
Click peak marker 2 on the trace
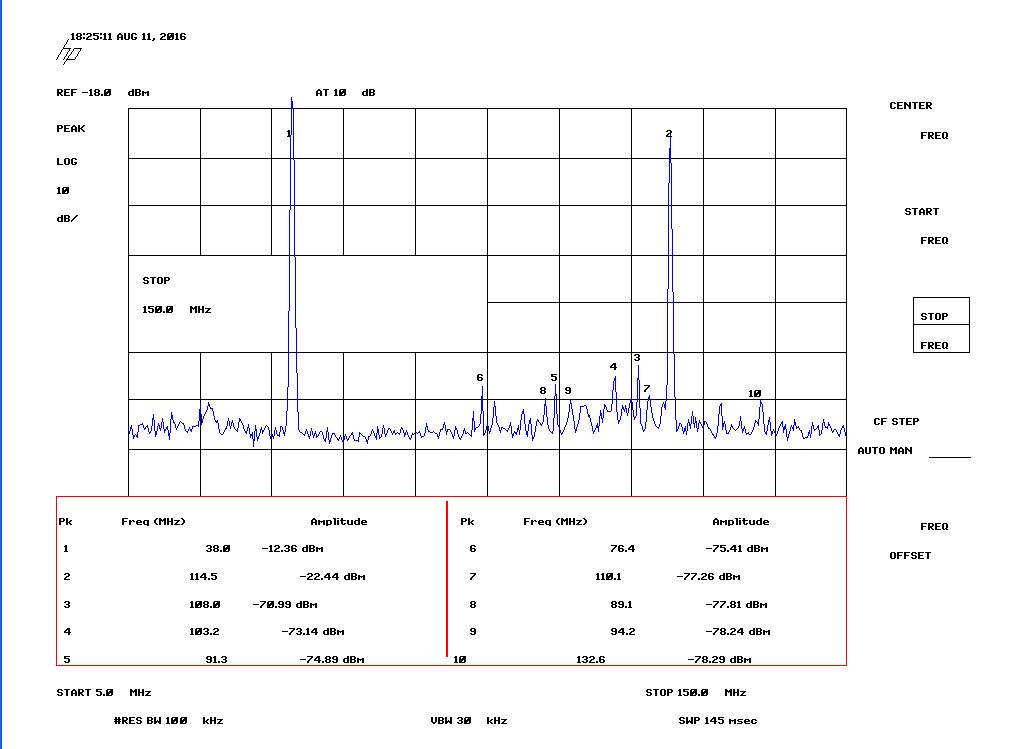pos(669,134)
